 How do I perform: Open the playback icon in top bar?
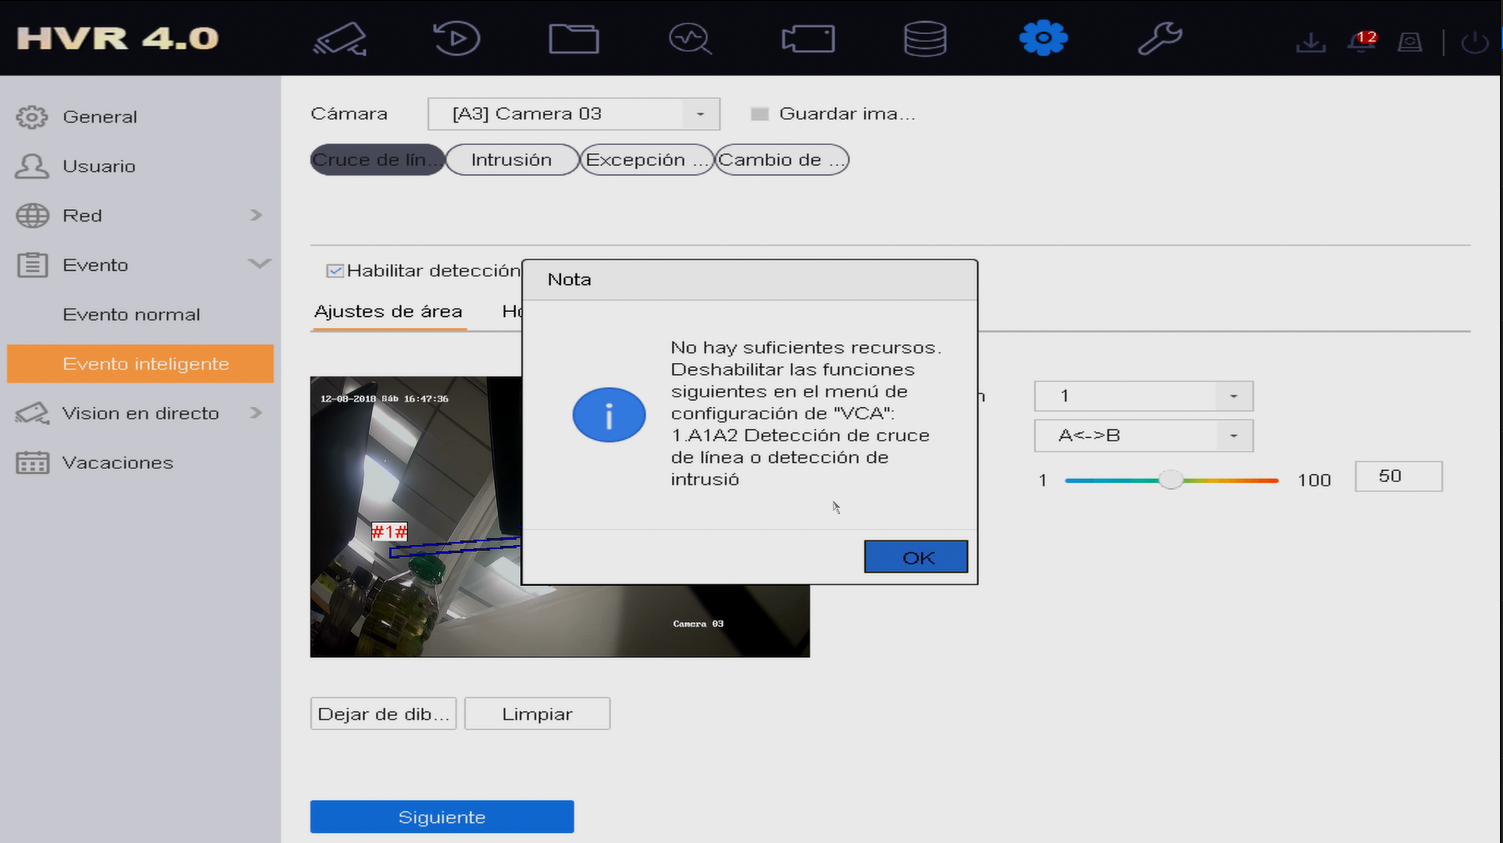(456, 39)
